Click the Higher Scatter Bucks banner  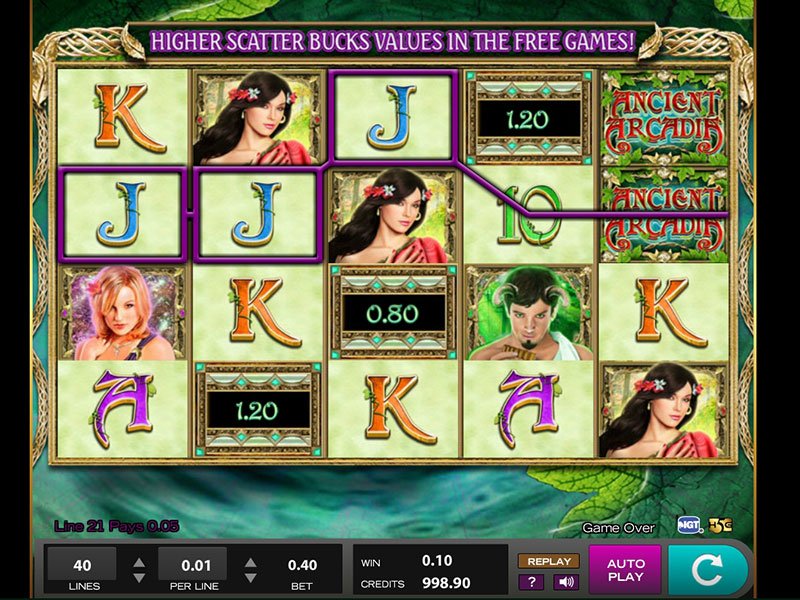pyautogui.click(x=392, y=41)
